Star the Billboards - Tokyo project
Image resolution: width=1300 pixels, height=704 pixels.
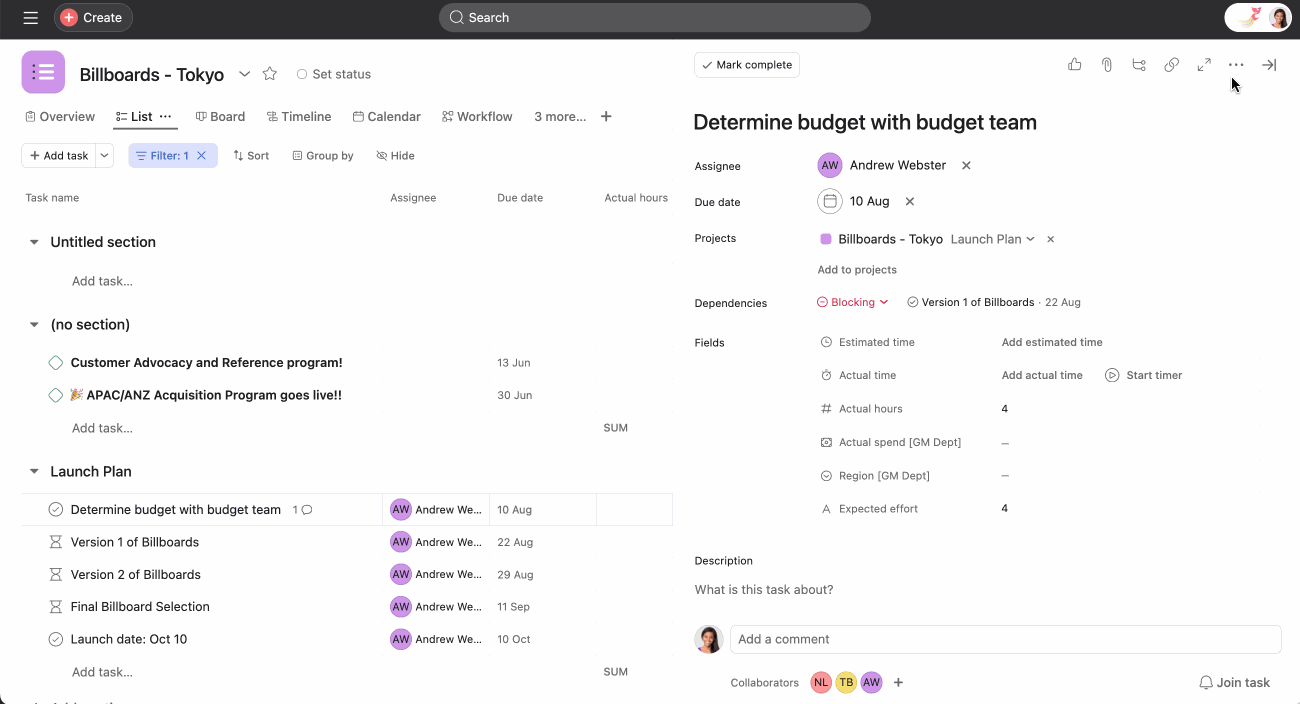click(269, 74)
